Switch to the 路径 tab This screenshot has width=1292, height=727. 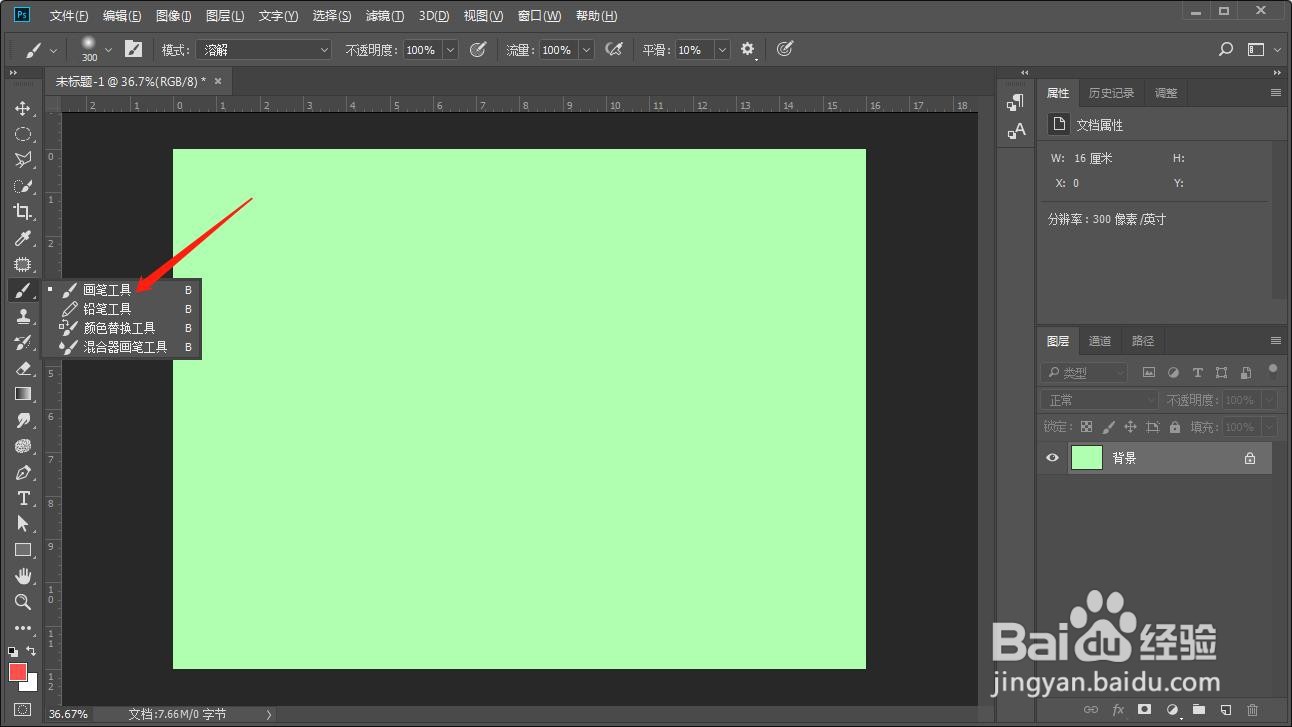[1143, 341]
